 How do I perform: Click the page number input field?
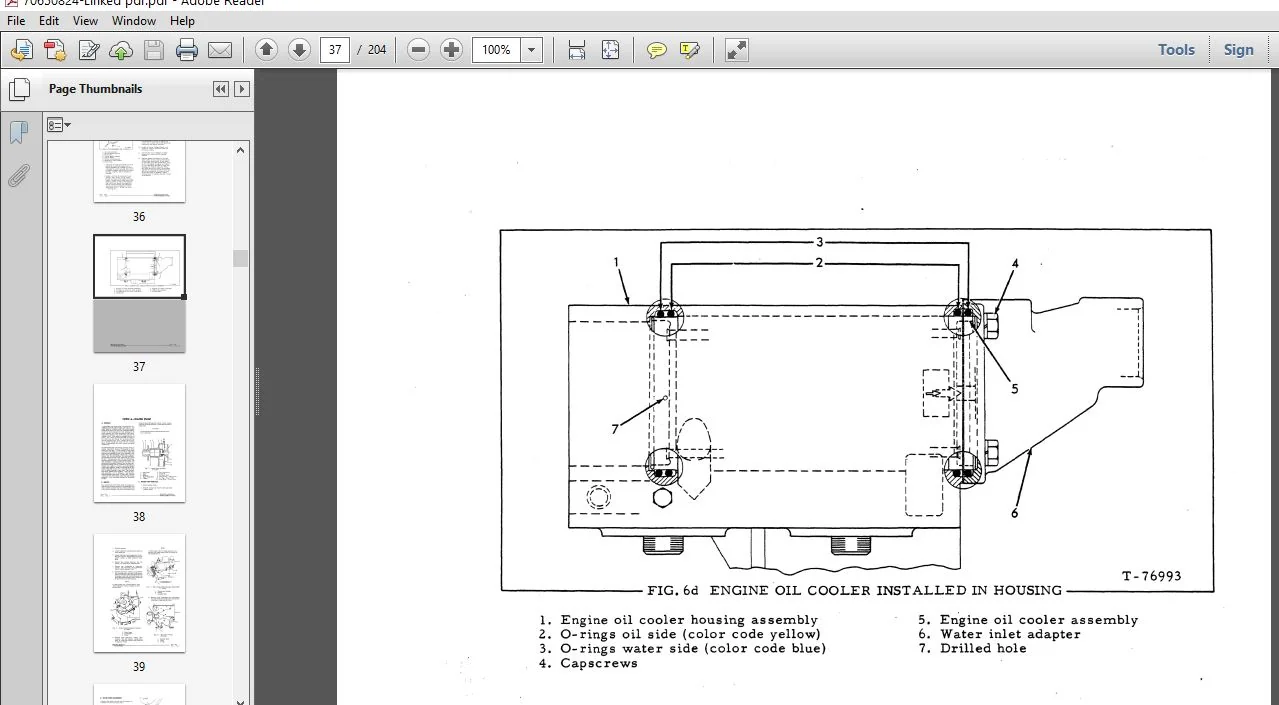pos(335,50)
